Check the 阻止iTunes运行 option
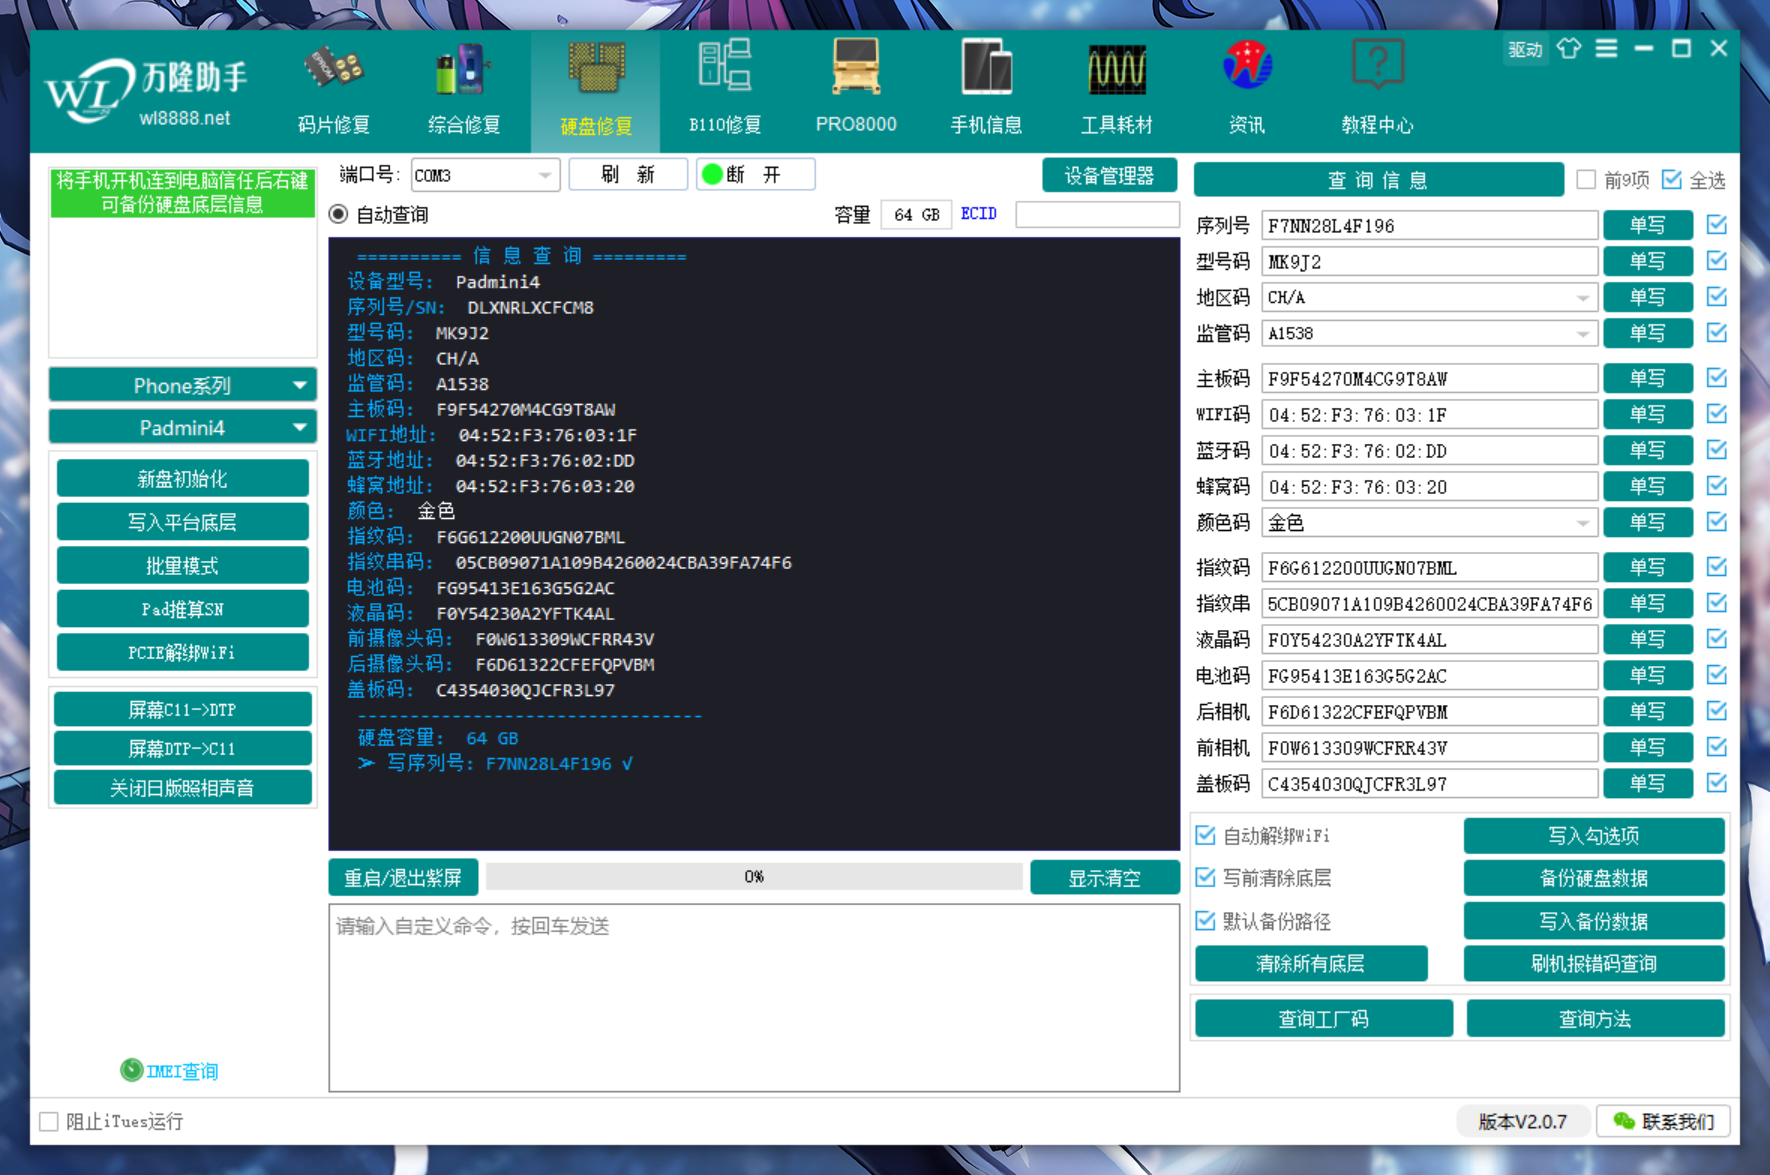The width and height of the screenshot is (1770, 1175). click(49, 1121)
